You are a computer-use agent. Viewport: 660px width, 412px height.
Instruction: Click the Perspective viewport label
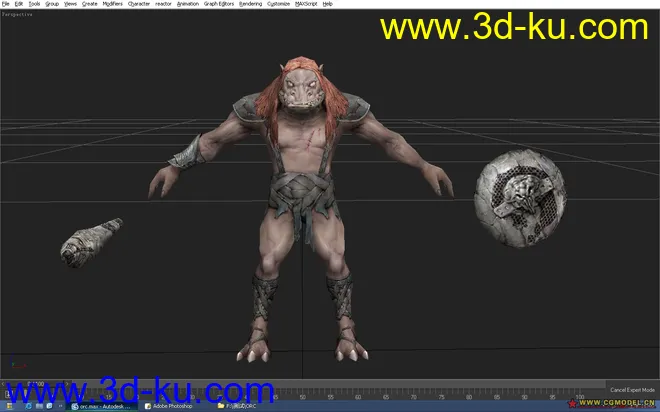click(17, 14)
